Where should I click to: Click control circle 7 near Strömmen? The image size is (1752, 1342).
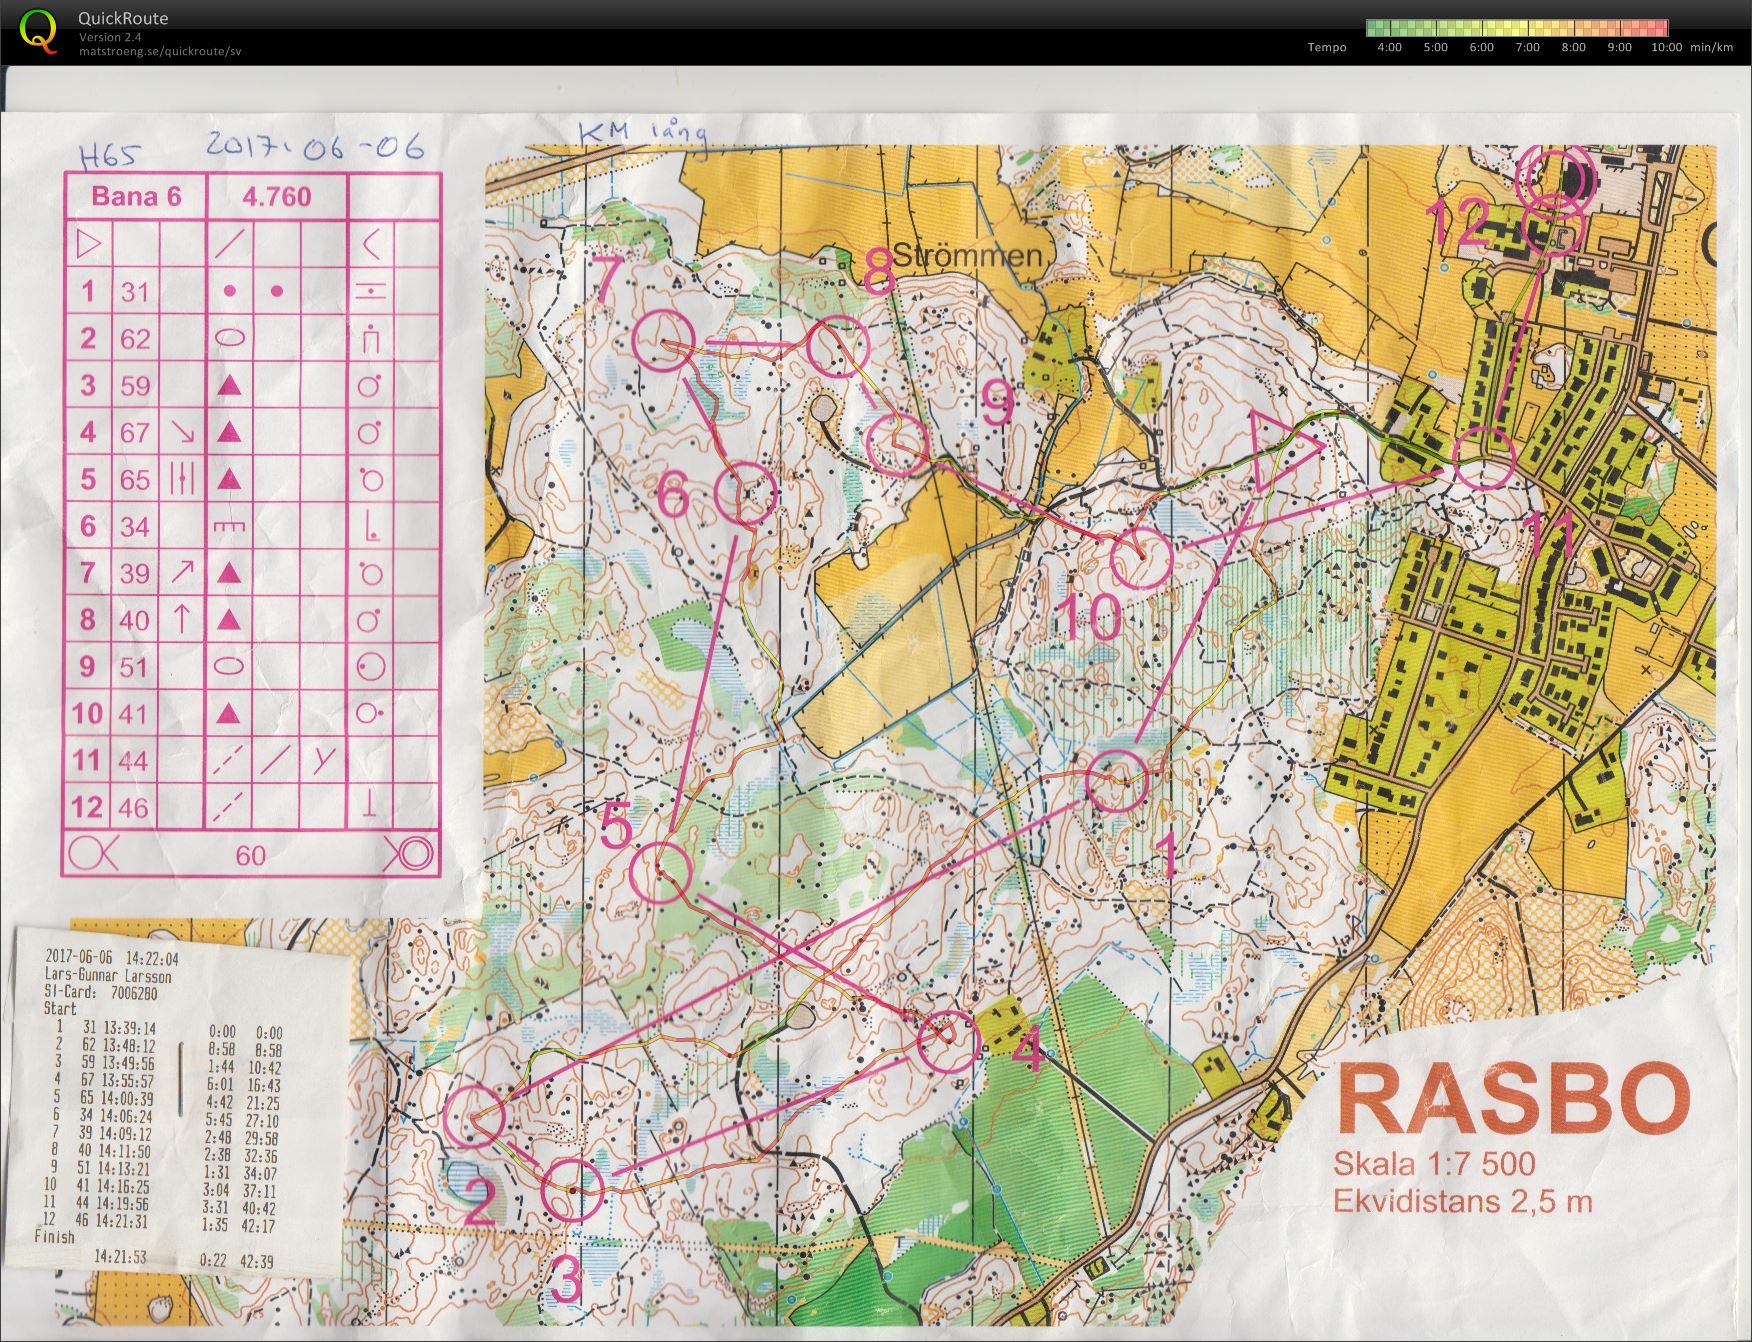click(x=664, y=340)
